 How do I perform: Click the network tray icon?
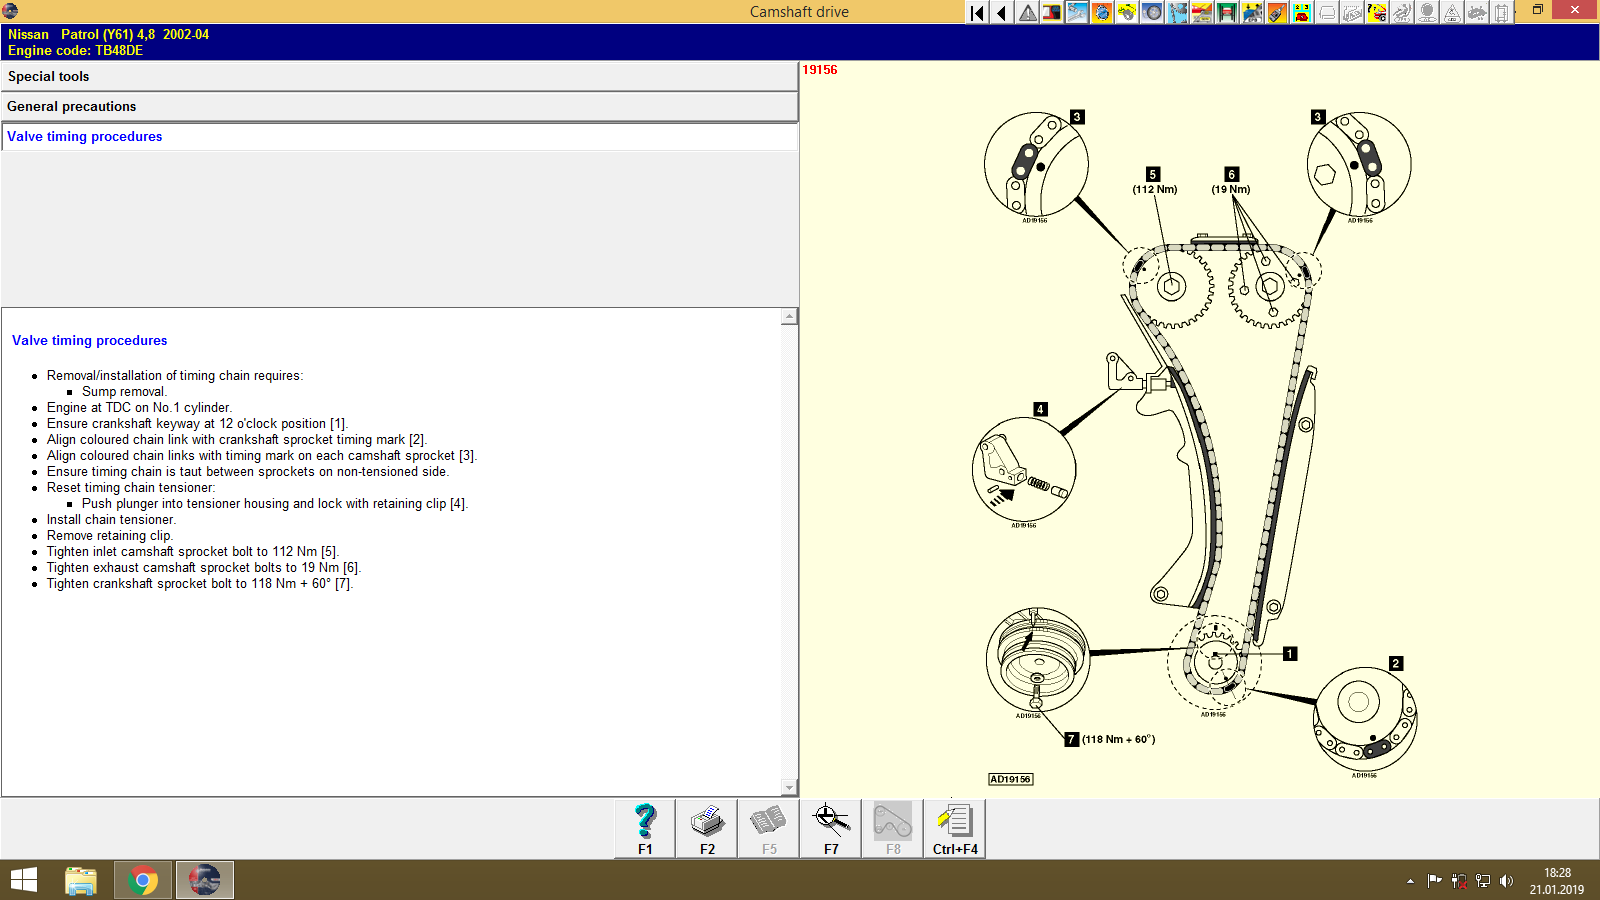point(1482,881)
